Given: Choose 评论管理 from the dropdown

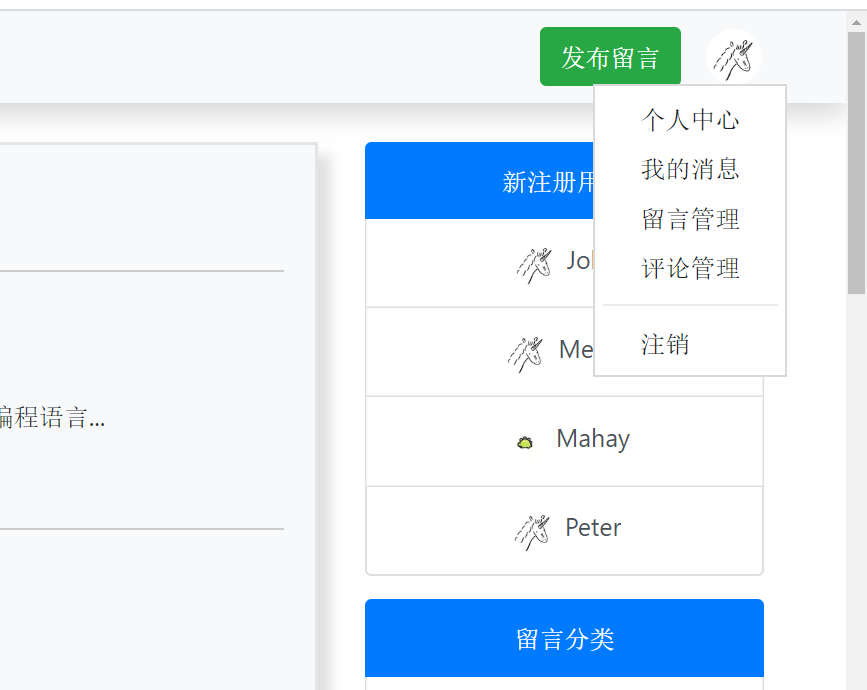Looking at the screenshot, I should coord(690,268).
